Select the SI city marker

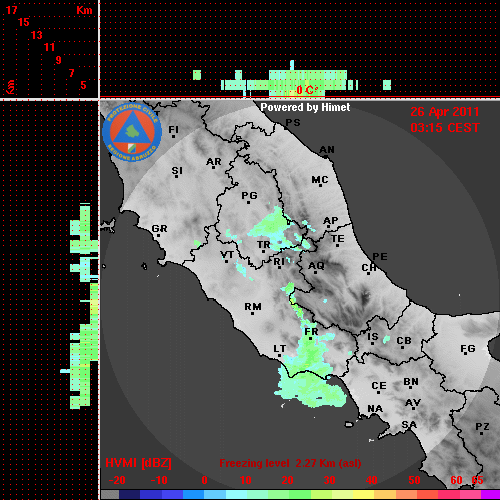pyautogui.click(x=176, y=176)
